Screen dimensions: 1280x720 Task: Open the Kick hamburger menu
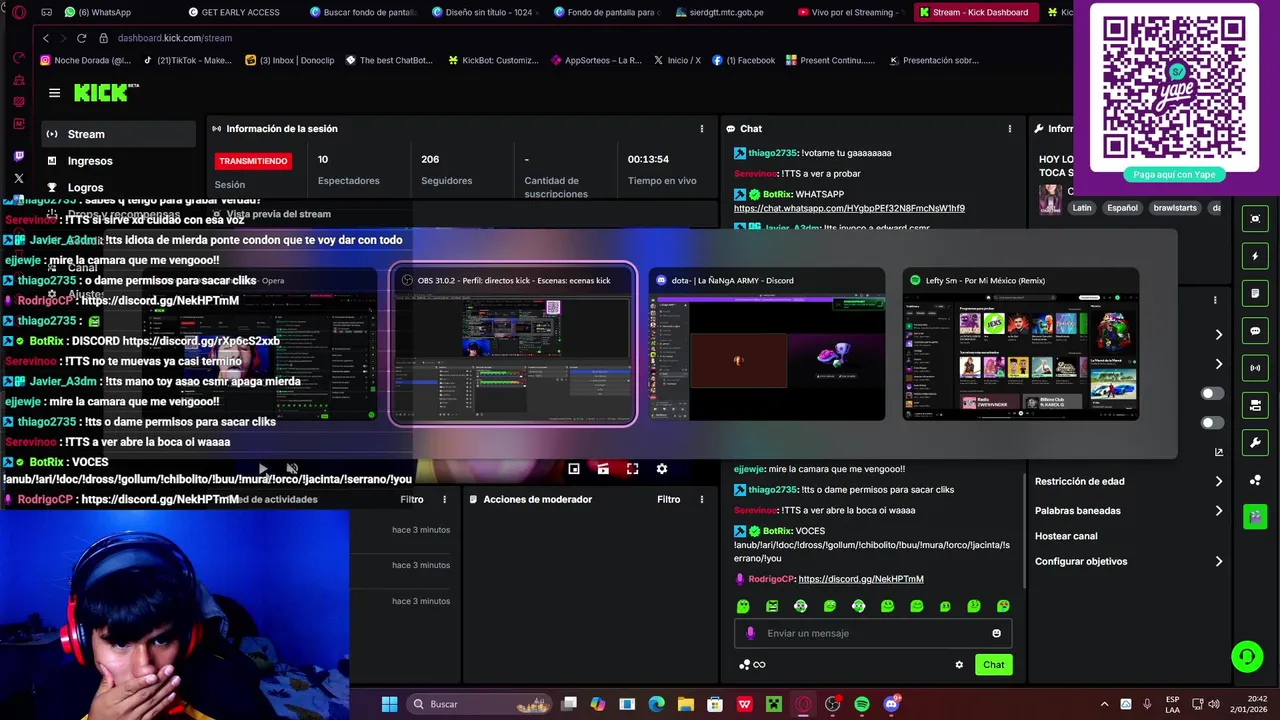click(x=54, y=93)
